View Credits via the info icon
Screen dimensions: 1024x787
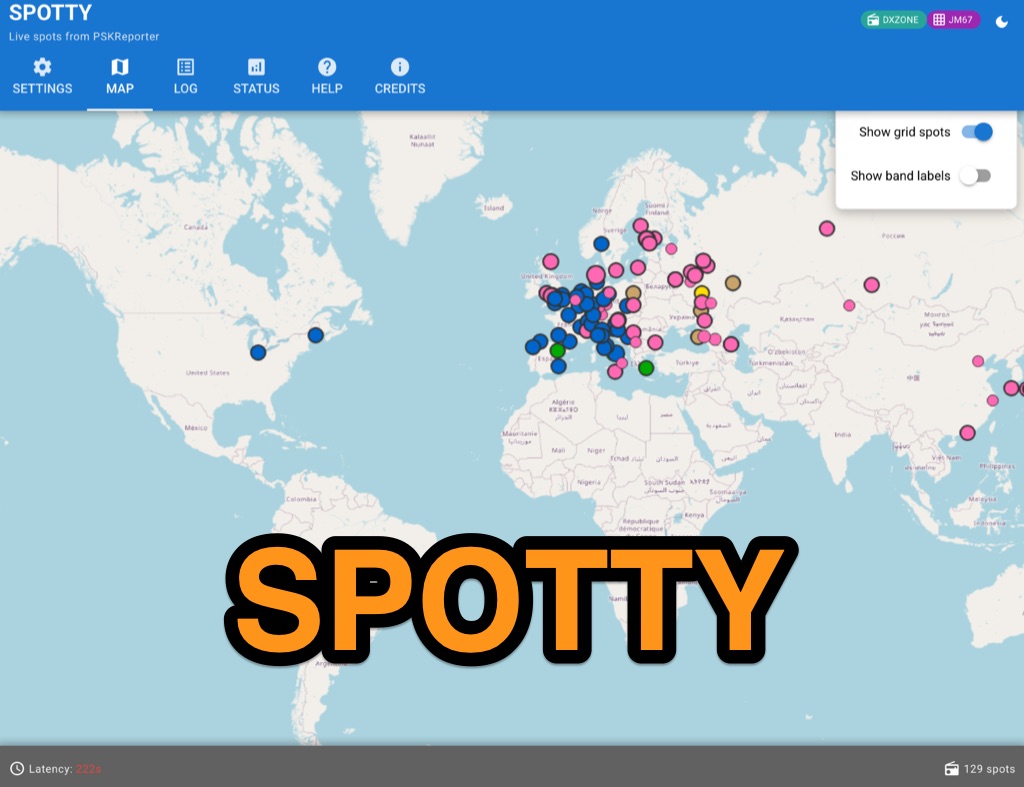coord(399,67)
